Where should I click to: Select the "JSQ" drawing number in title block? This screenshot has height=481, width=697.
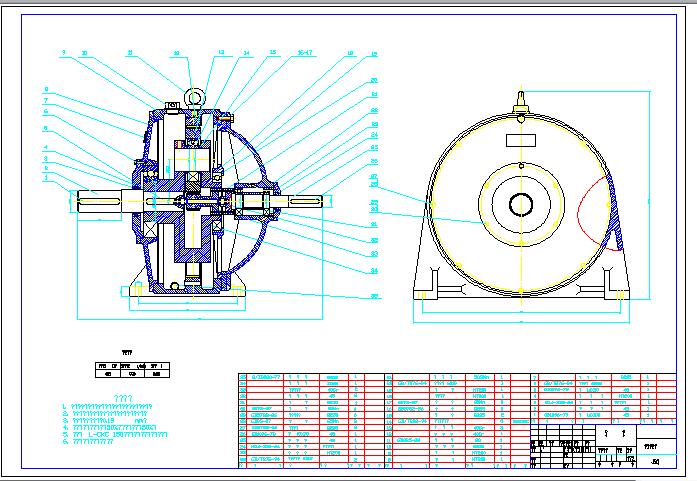pos(655,462)
